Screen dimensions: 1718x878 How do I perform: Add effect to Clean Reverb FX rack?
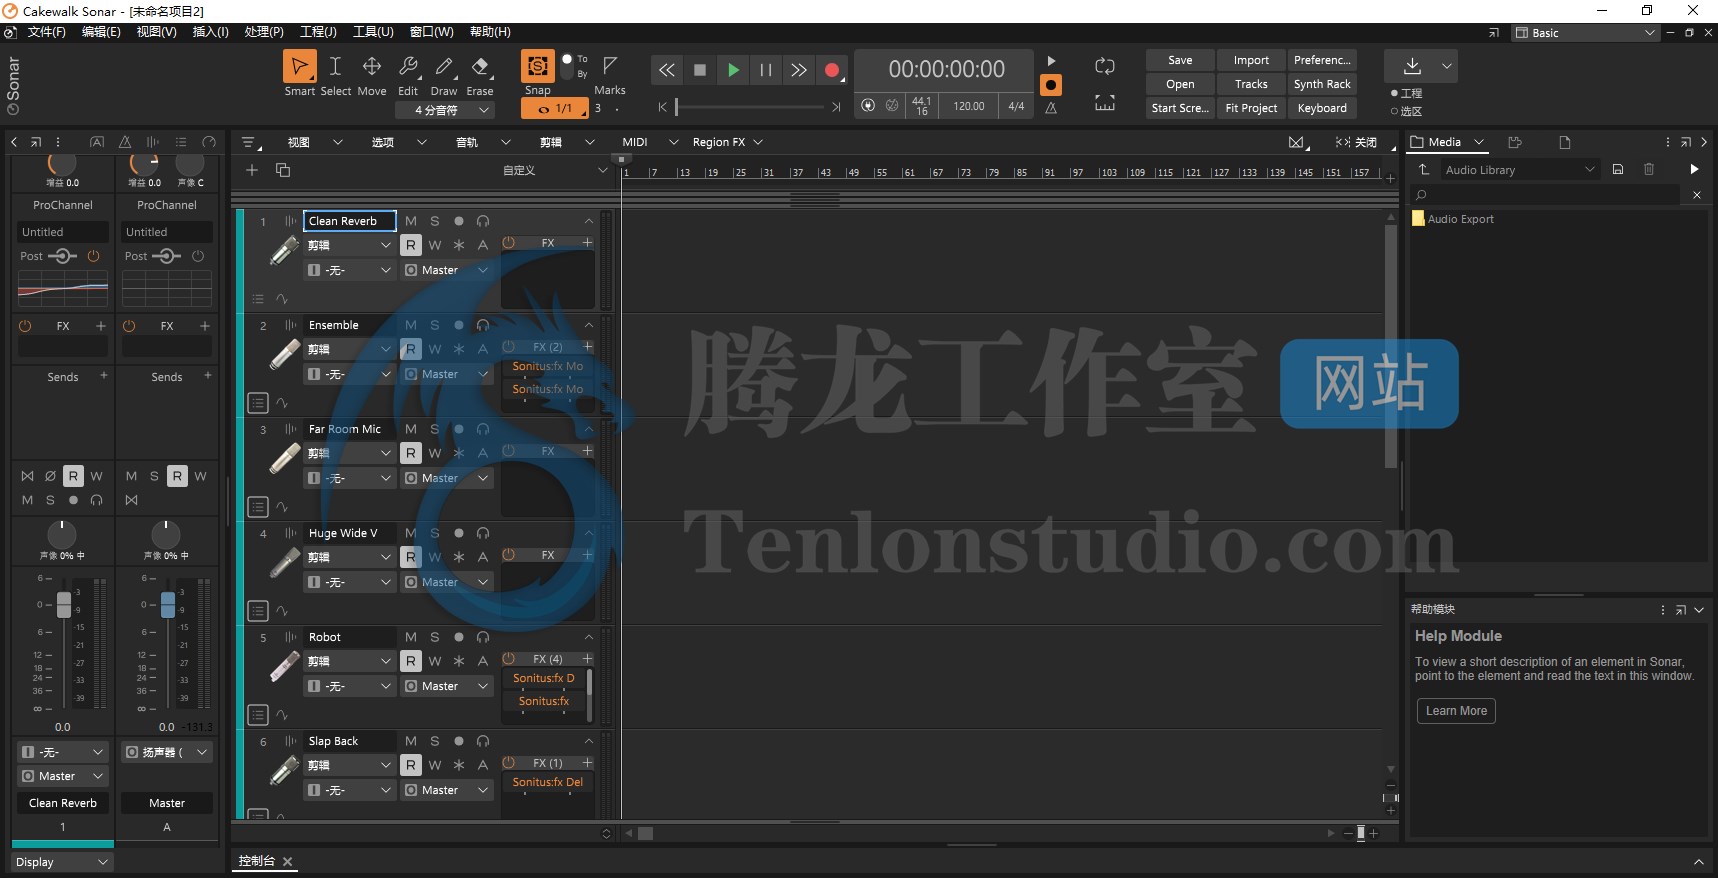coord(587,243)
